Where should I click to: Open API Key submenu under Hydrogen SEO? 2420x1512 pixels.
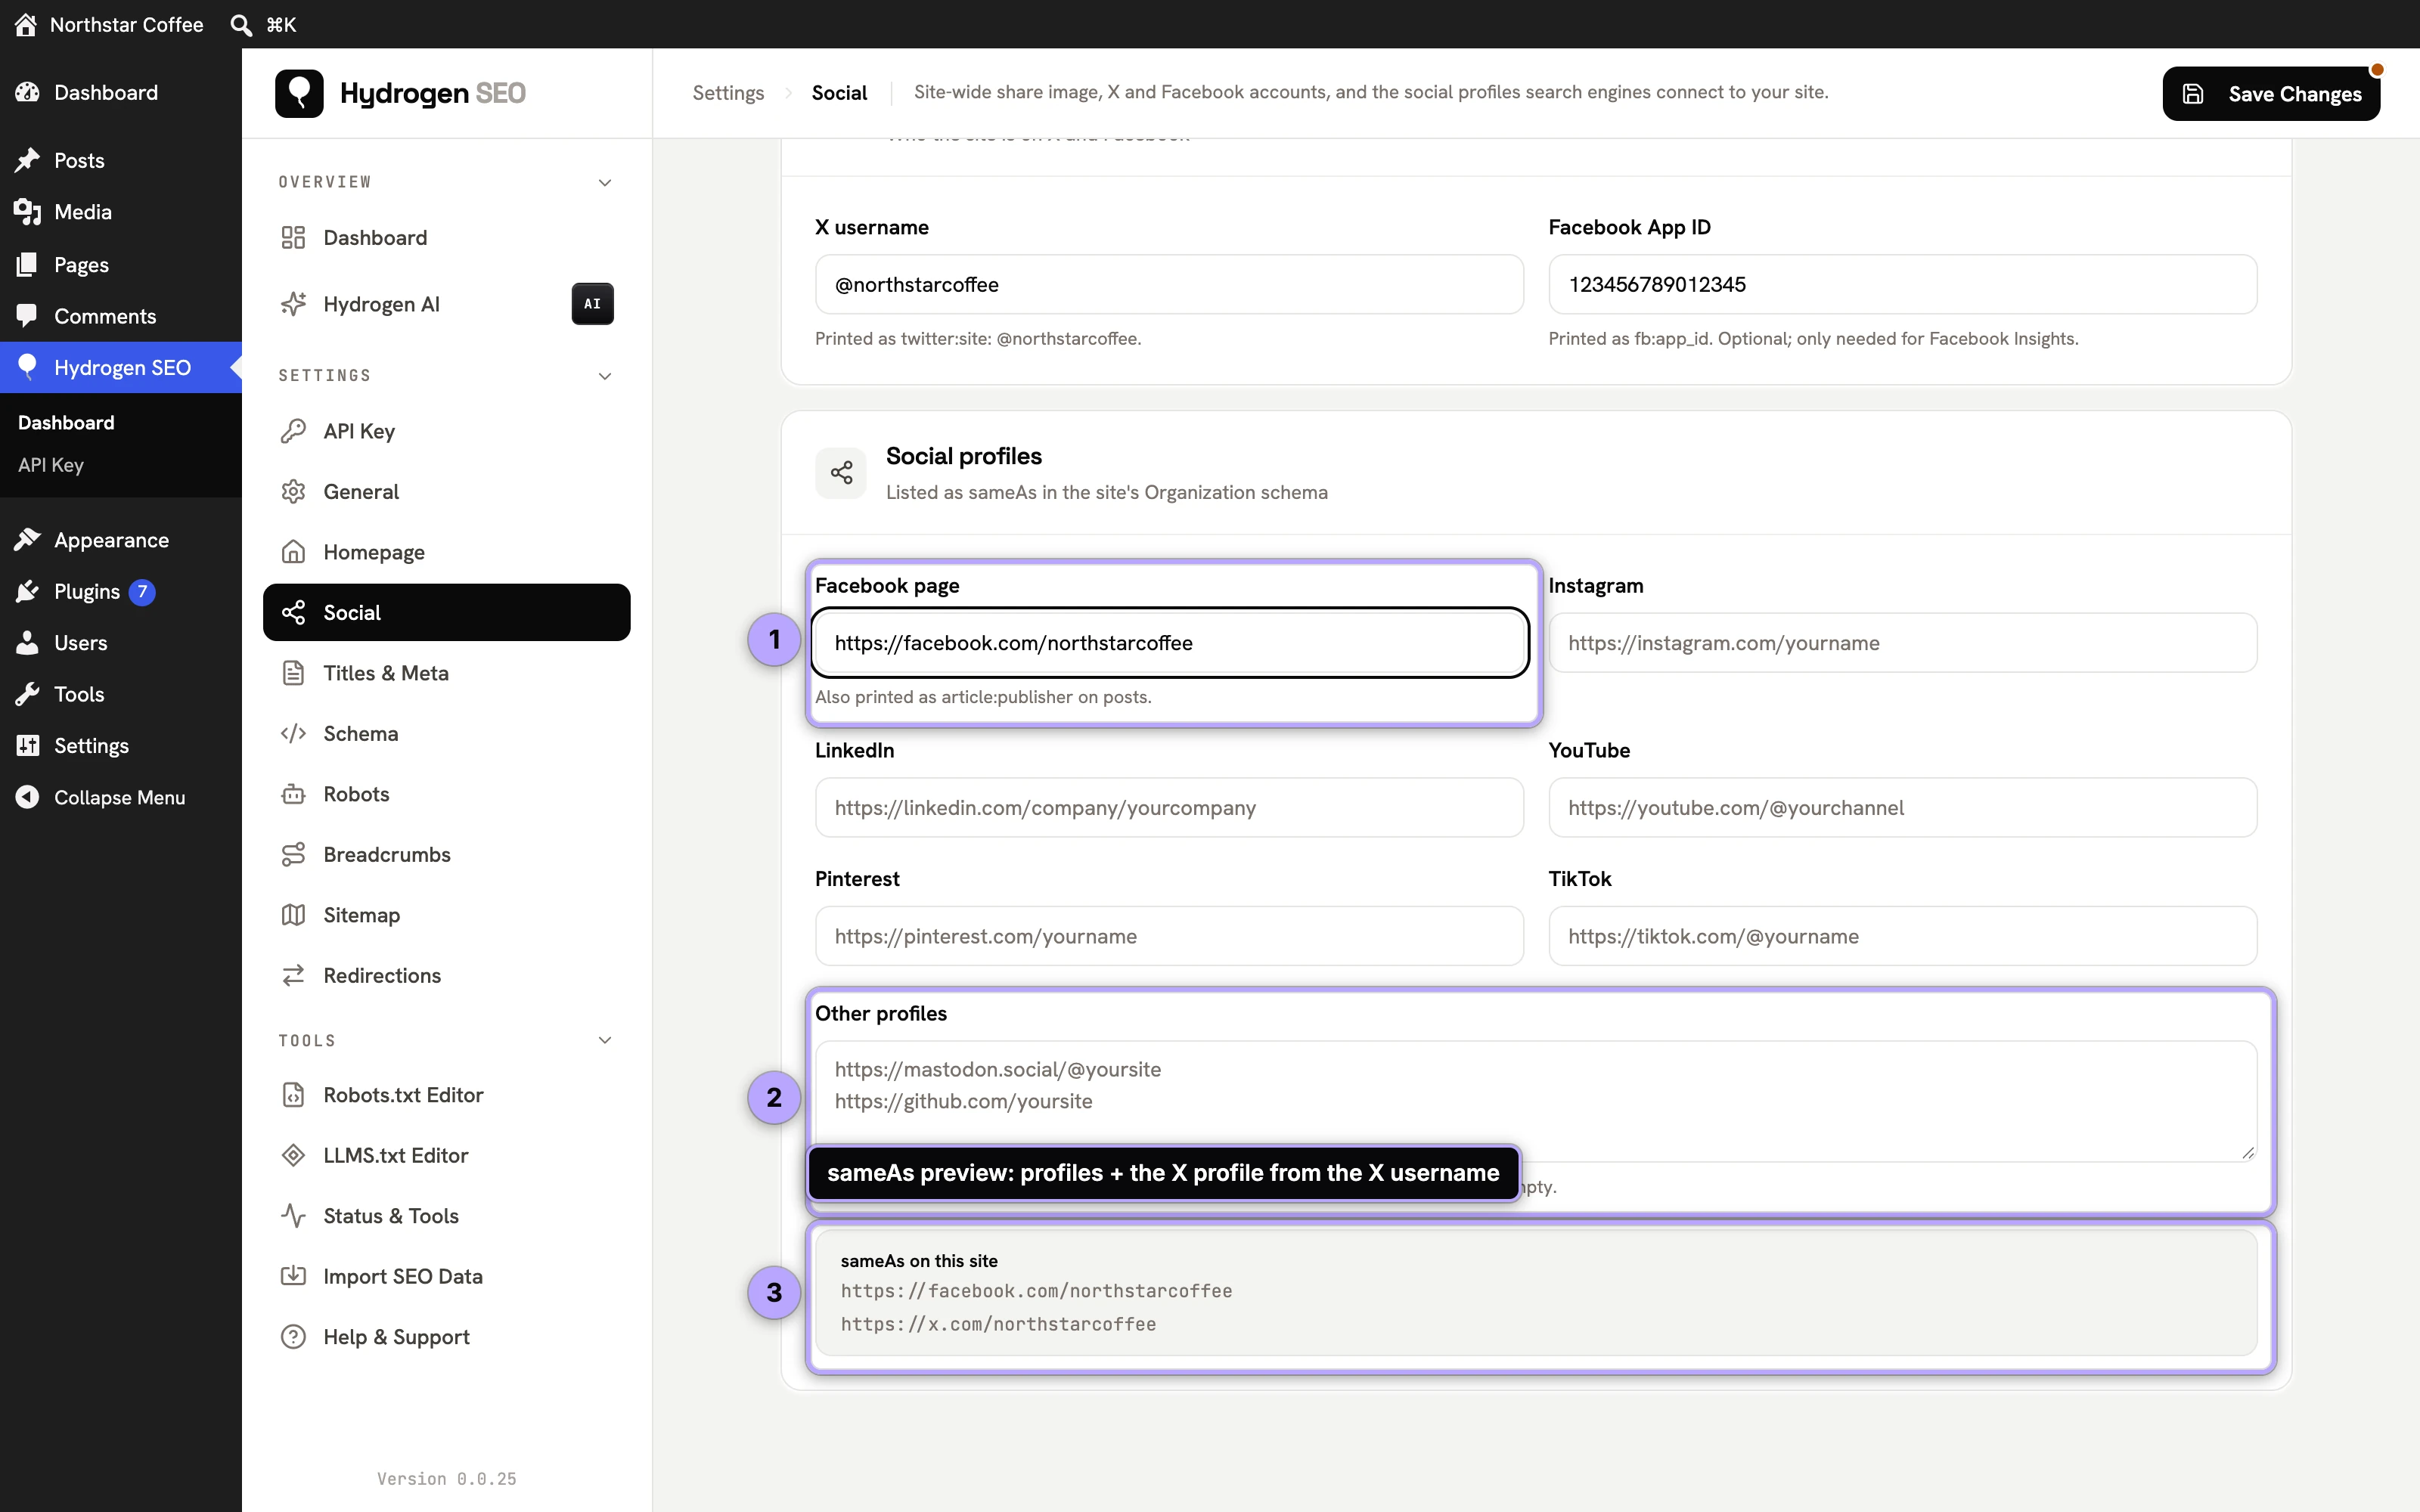[x=51, y=465]
